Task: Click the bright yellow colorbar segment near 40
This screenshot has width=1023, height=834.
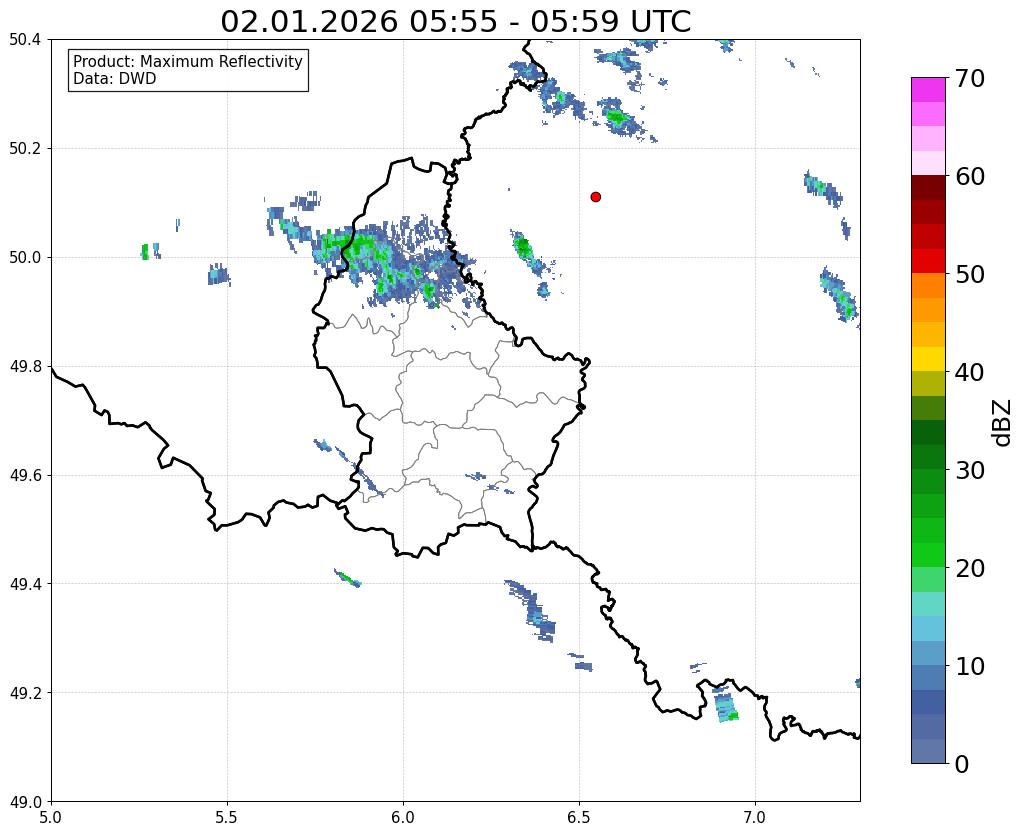Action: pyautogui.click(x=928, y=359)
